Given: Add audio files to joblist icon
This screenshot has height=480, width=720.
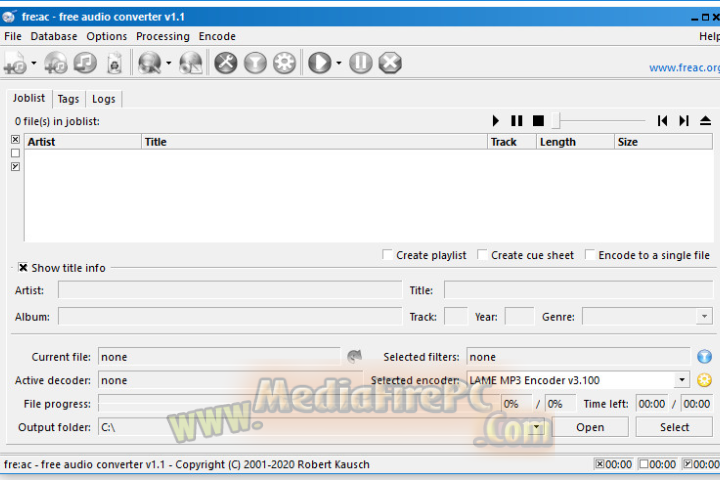Looking at the screenshot, I should 15,63.
